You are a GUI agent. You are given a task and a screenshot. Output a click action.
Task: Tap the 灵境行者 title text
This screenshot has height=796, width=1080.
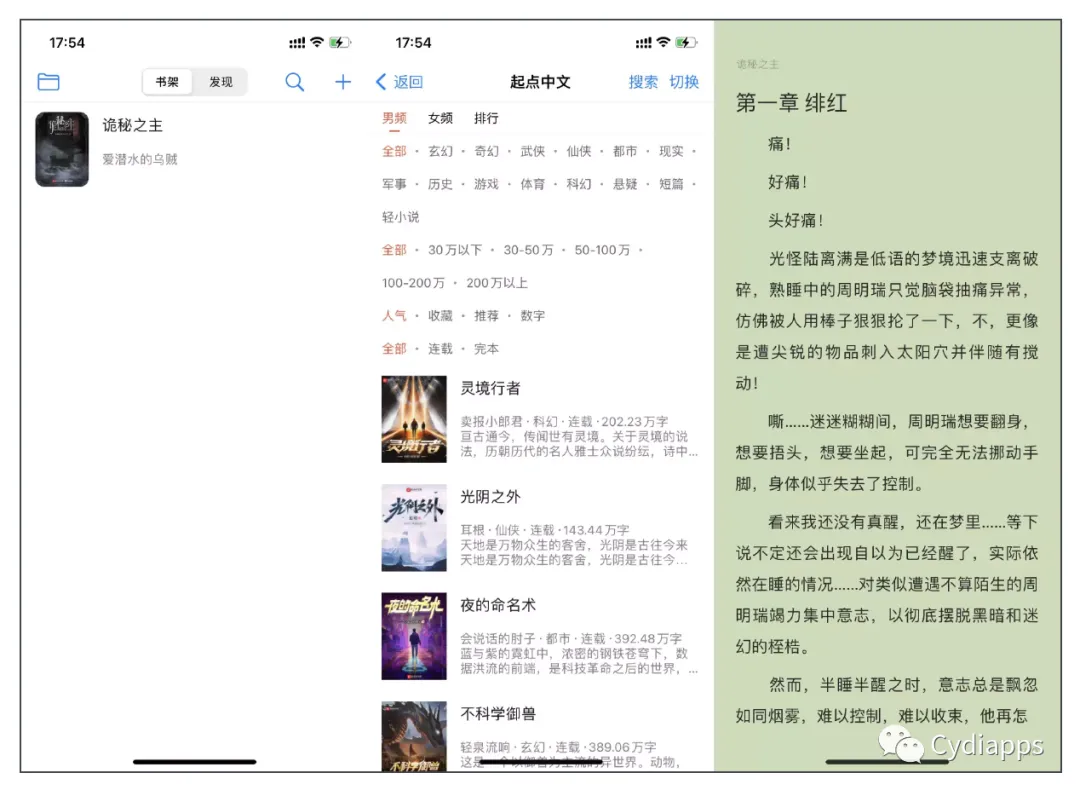(x=490, y=388)
